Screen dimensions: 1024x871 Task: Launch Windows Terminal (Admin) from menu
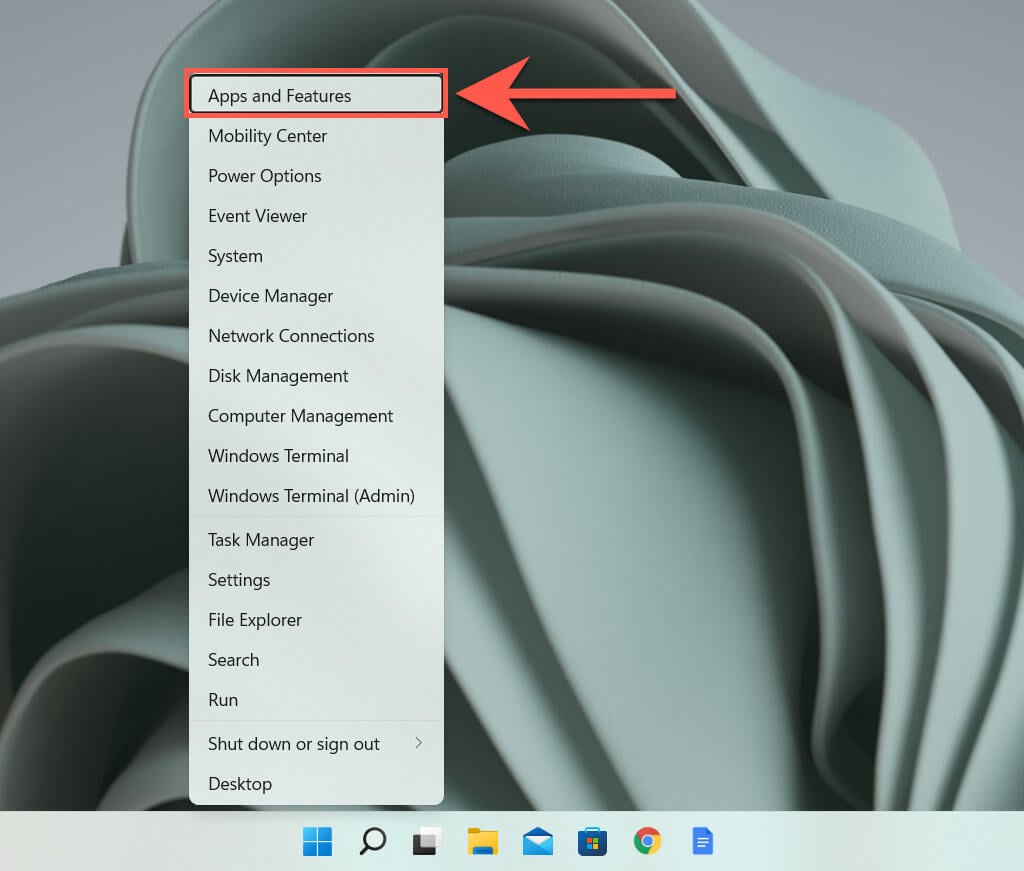tap(311, 496)
